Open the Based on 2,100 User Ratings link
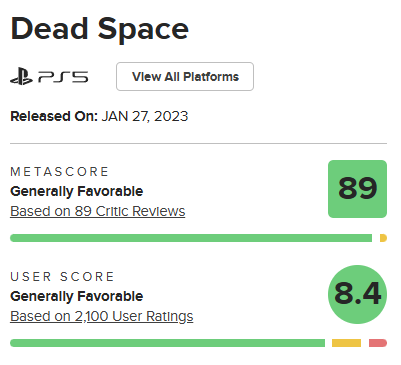Image resolution: width=401 pixels, height=365 pixels. (x=102, y=316)
